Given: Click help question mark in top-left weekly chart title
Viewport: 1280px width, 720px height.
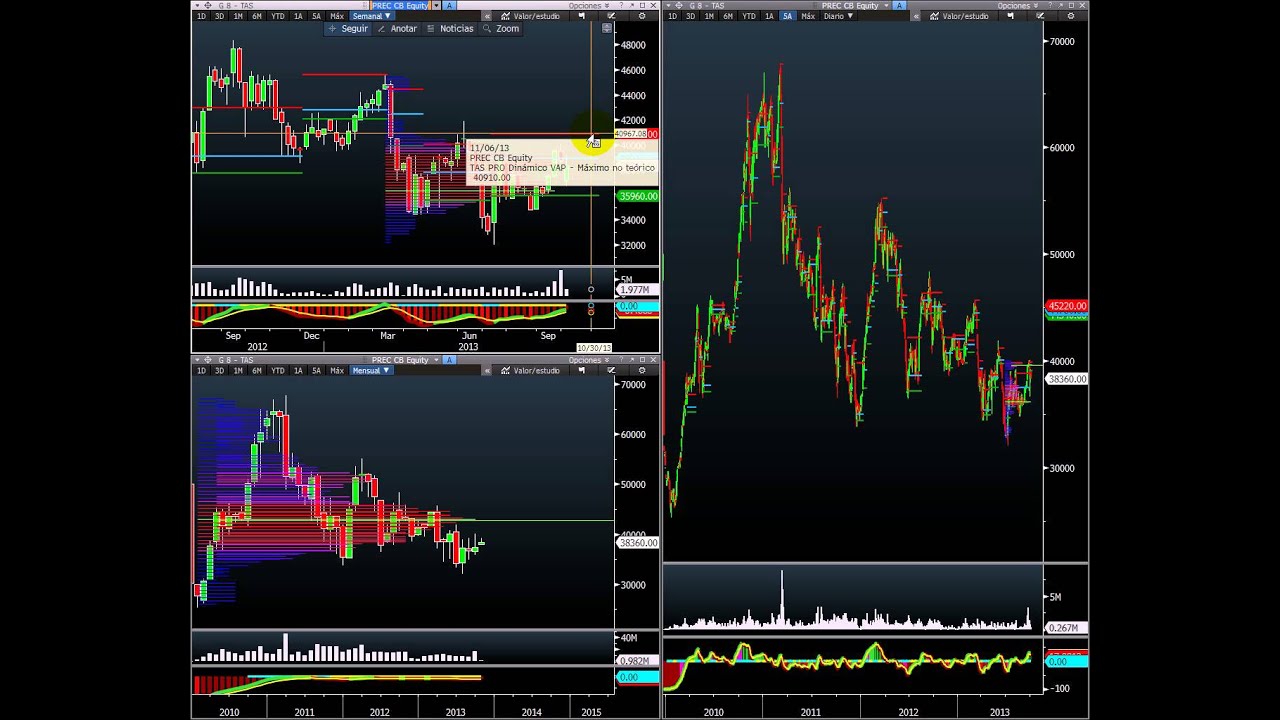Looking at the screenshot, I should [621, 6].
